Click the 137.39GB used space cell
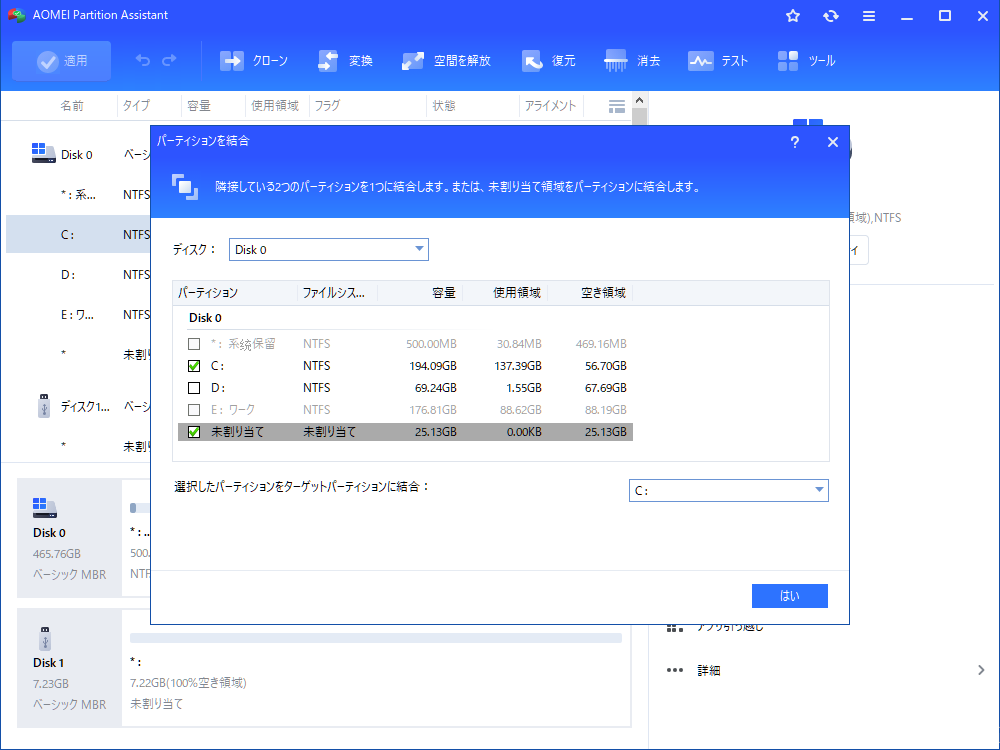Screen dimensions: 1000x750 tap(518, 366)
